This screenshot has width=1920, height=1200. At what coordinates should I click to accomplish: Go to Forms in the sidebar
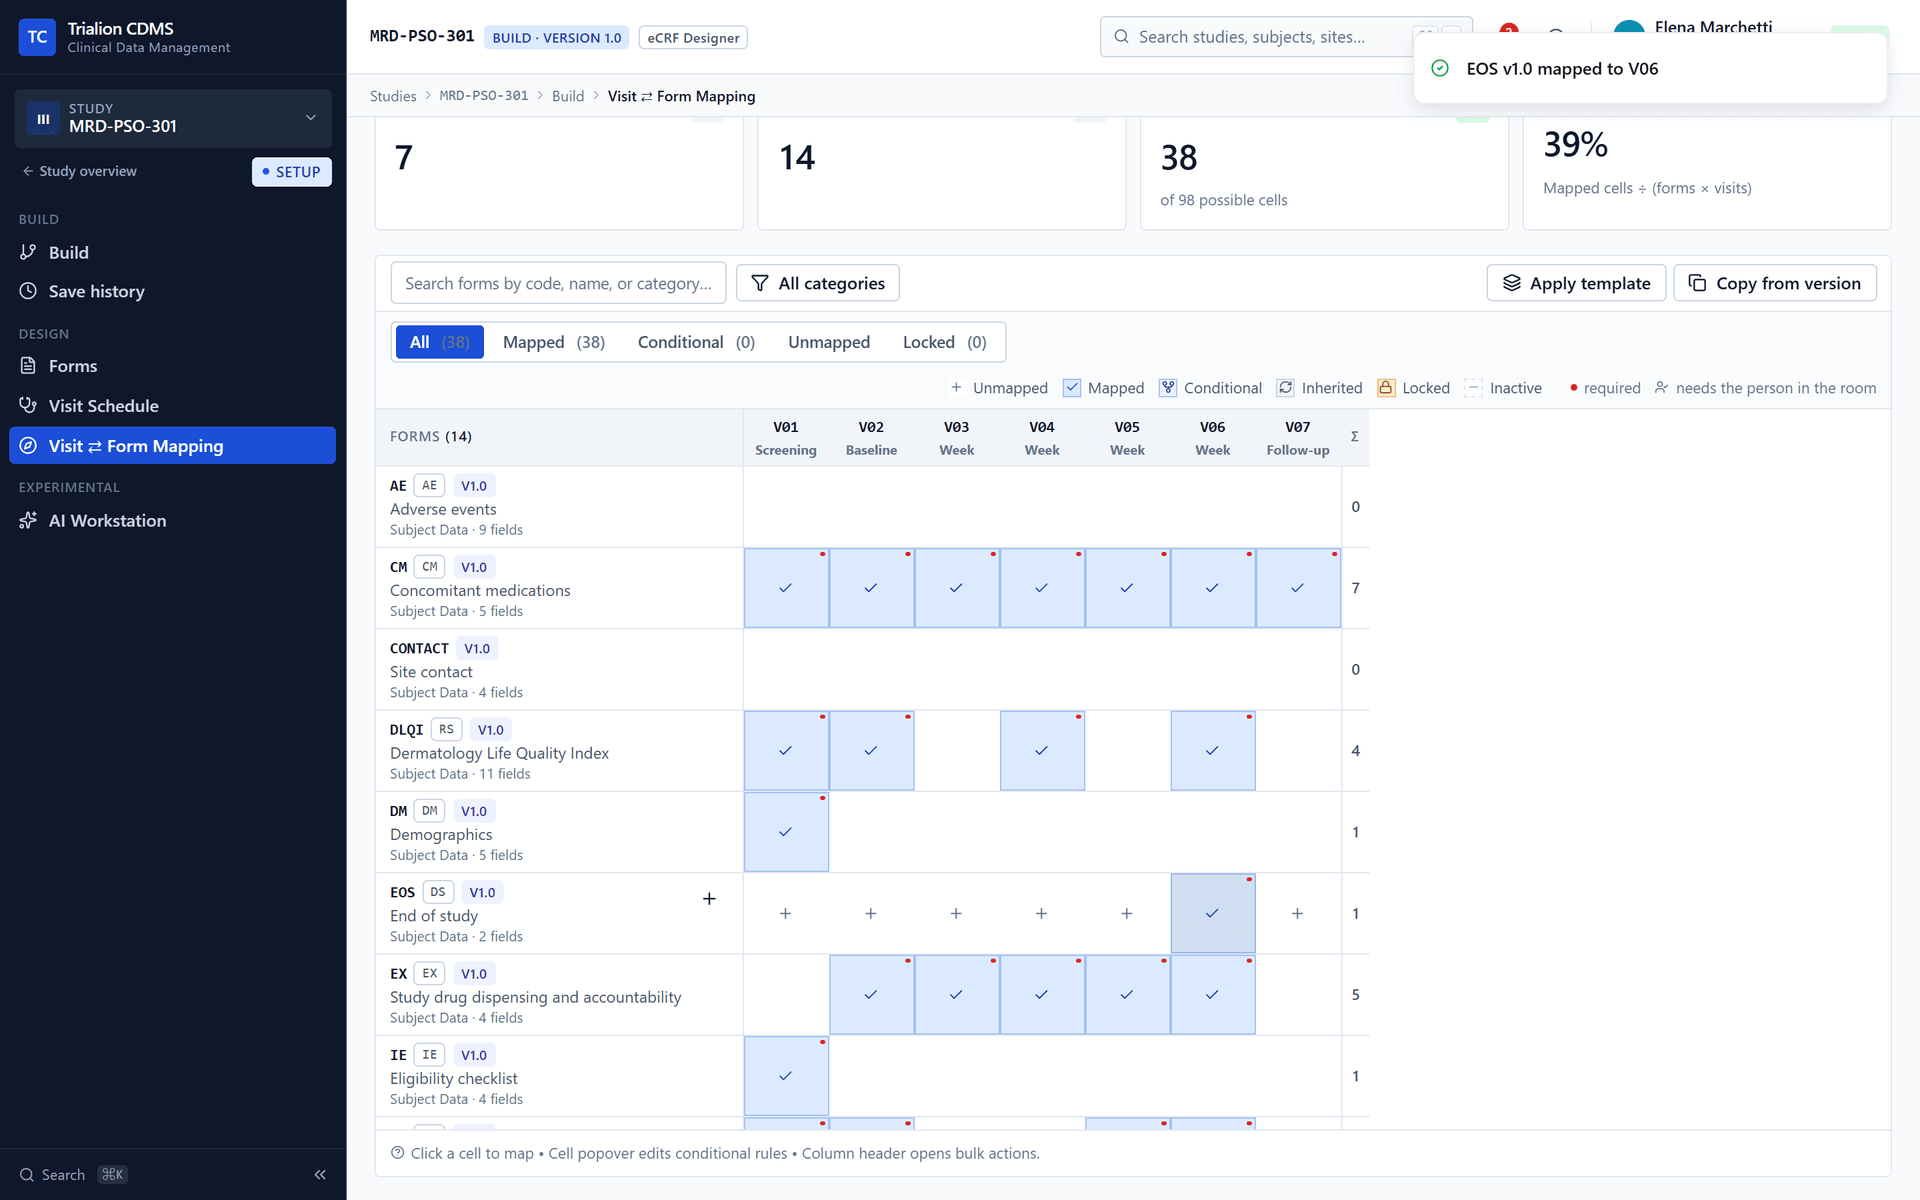(172, 366)
